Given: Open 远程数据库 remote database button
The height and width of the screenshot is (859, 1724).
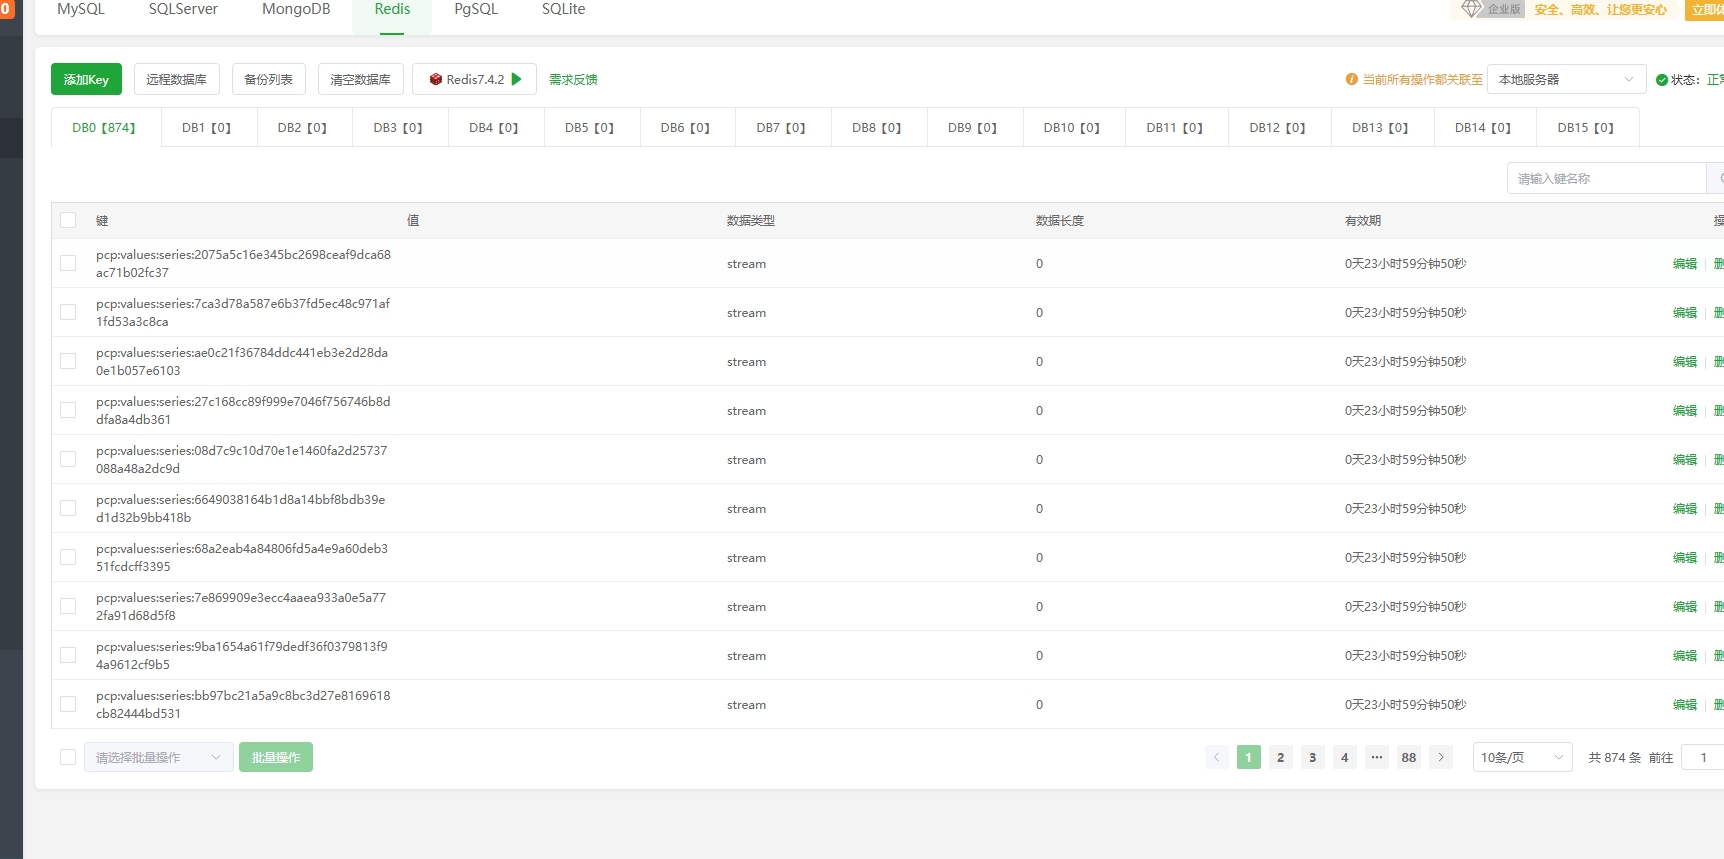Looking at the screenshot, I should tap(176, 79).
